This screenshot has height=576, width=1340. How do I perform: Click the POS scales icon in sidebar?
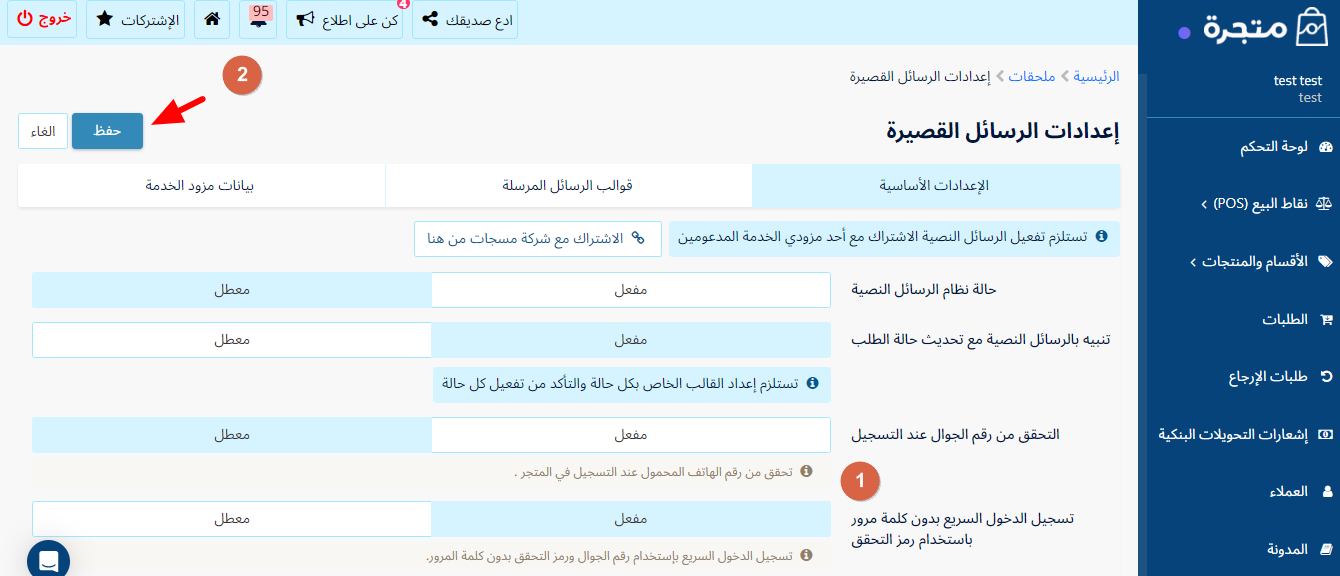coord(1326,204)
